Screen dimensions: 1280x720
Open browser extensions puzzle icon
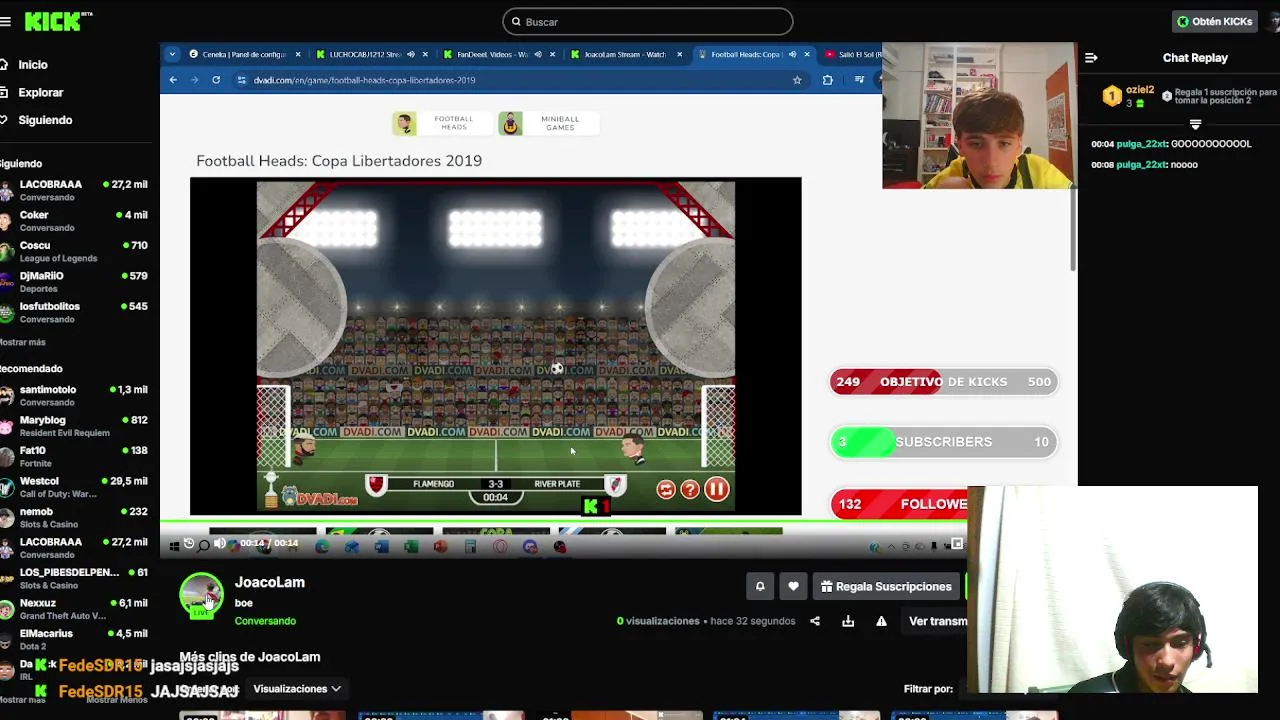(x=827, y=80)
